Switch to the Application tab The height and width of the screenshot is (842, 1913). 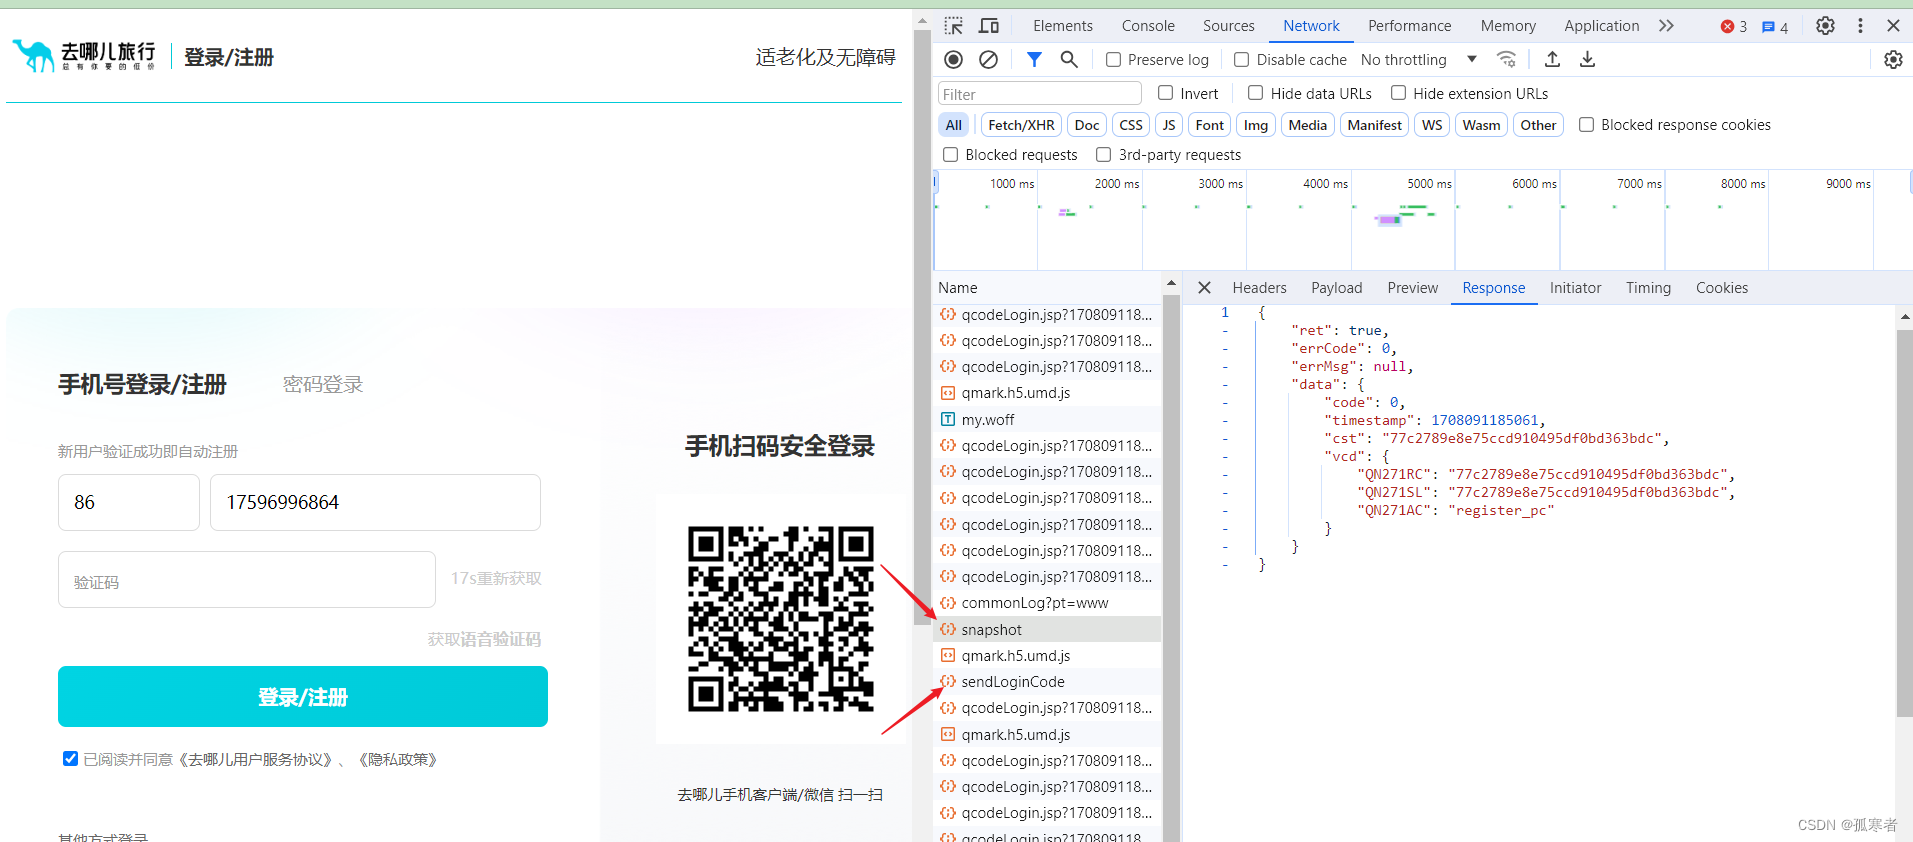tap(1601, 26)
